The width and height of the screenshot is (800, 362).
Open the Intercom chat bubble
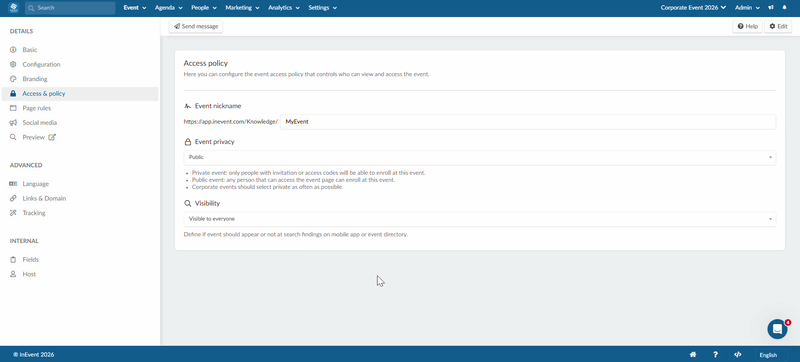pyautogui.click(x=777, y=329)
